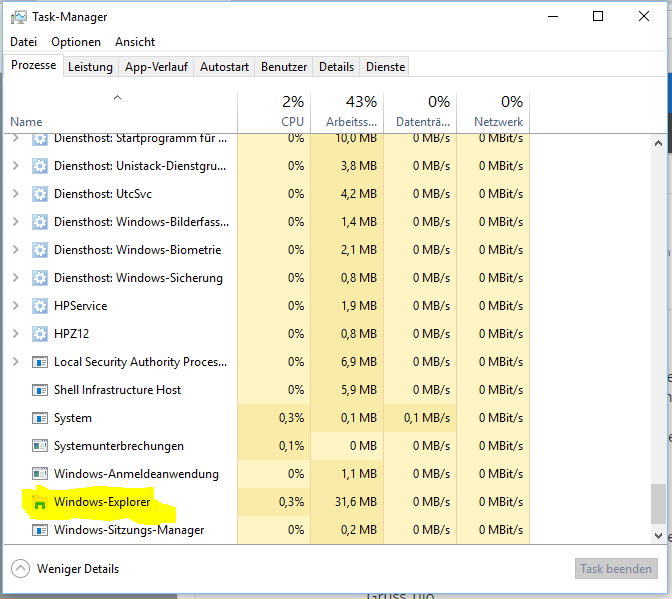
Task: Switch to the Dienste tab
Action: [385, 67]
